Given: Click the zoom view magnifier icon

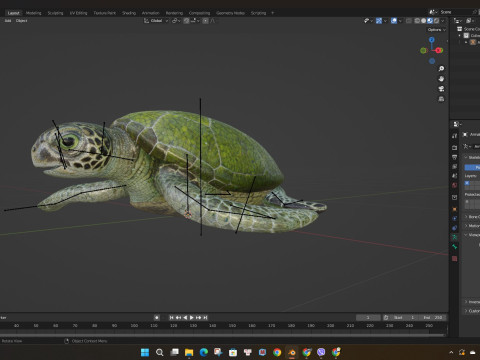Looking at the screenshot, I should click(x=441, y=69).
